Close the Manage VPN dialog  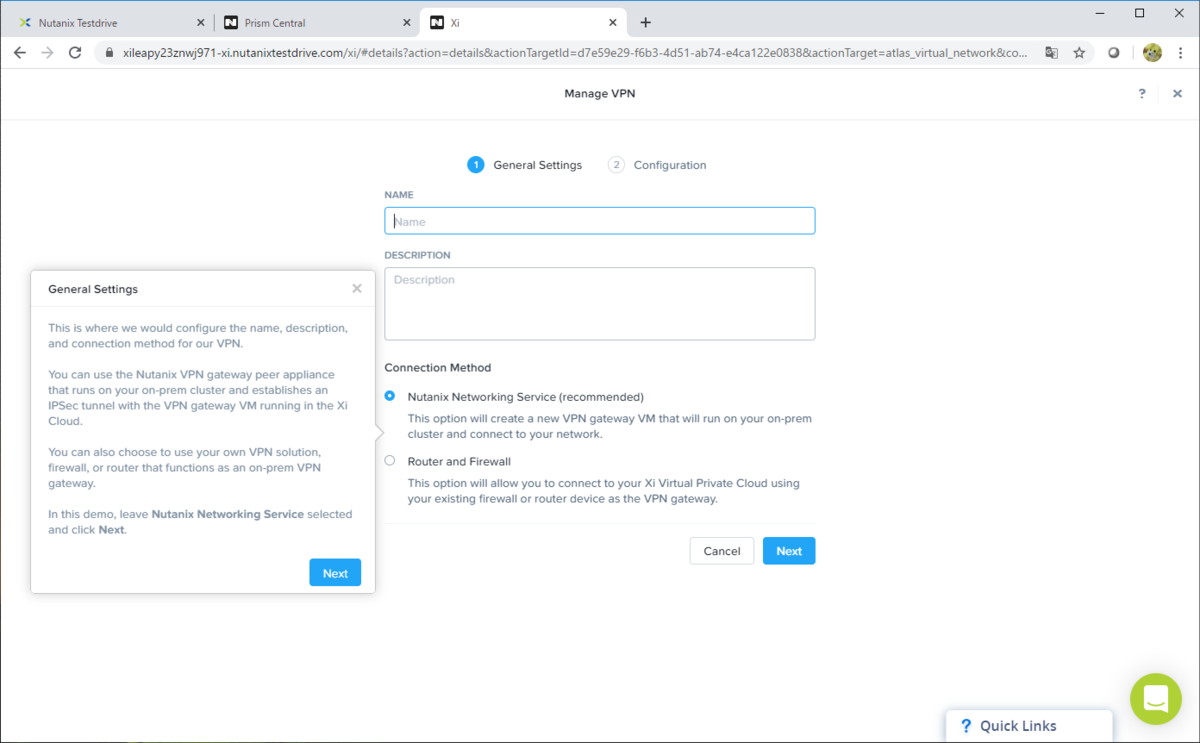[x=1177, y=94]
